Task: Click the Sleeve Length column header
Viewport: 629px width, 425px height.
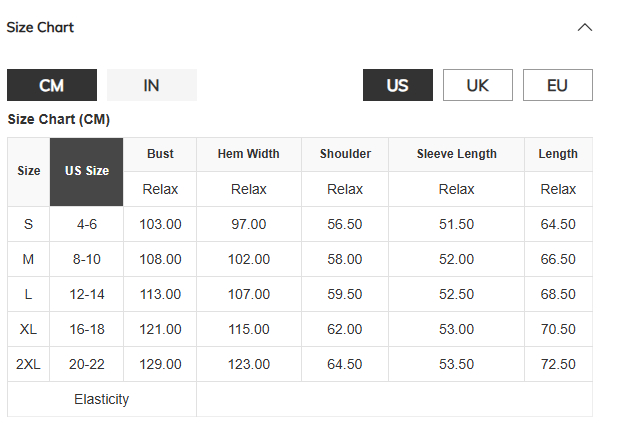Action: click(456, 154)
